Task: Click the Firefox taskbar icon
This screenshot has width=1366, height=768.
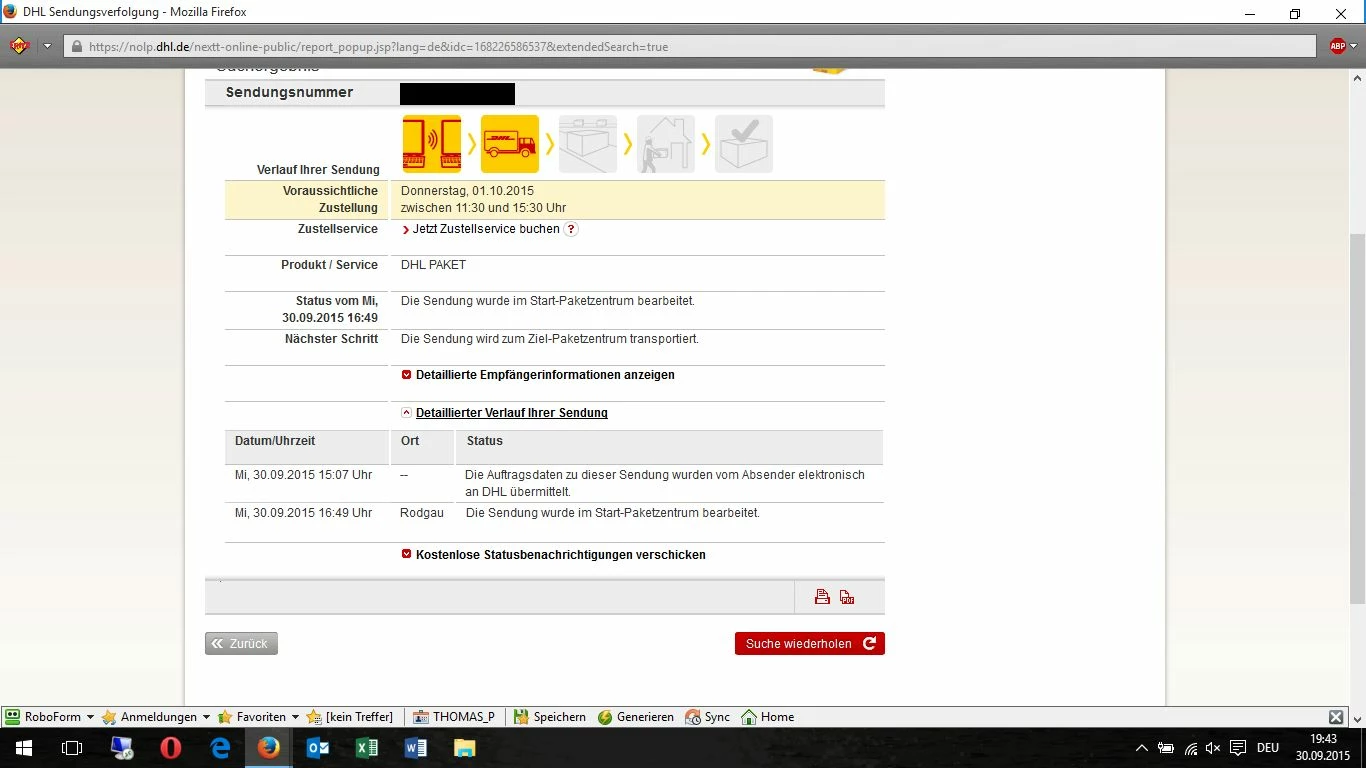Action: pyautogui.click(x=269, y=748)
